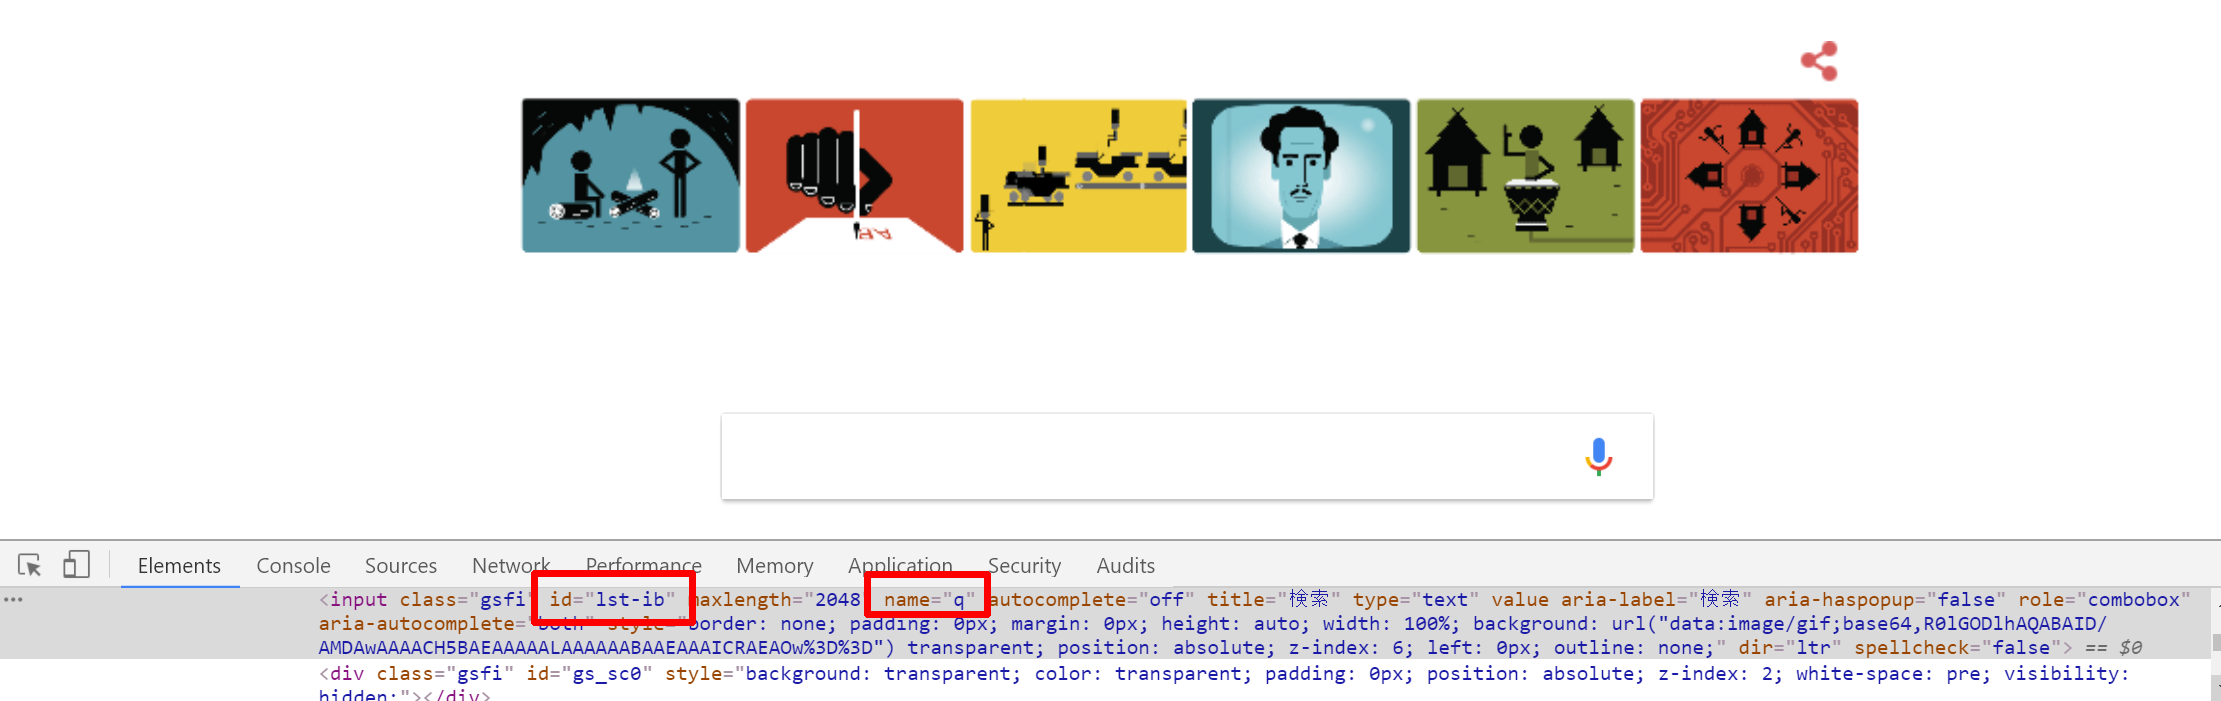Click the scrollbar of the Elements panel
The width and height of the screenshot is (2221, 701).
click(x=2215, y=643)
